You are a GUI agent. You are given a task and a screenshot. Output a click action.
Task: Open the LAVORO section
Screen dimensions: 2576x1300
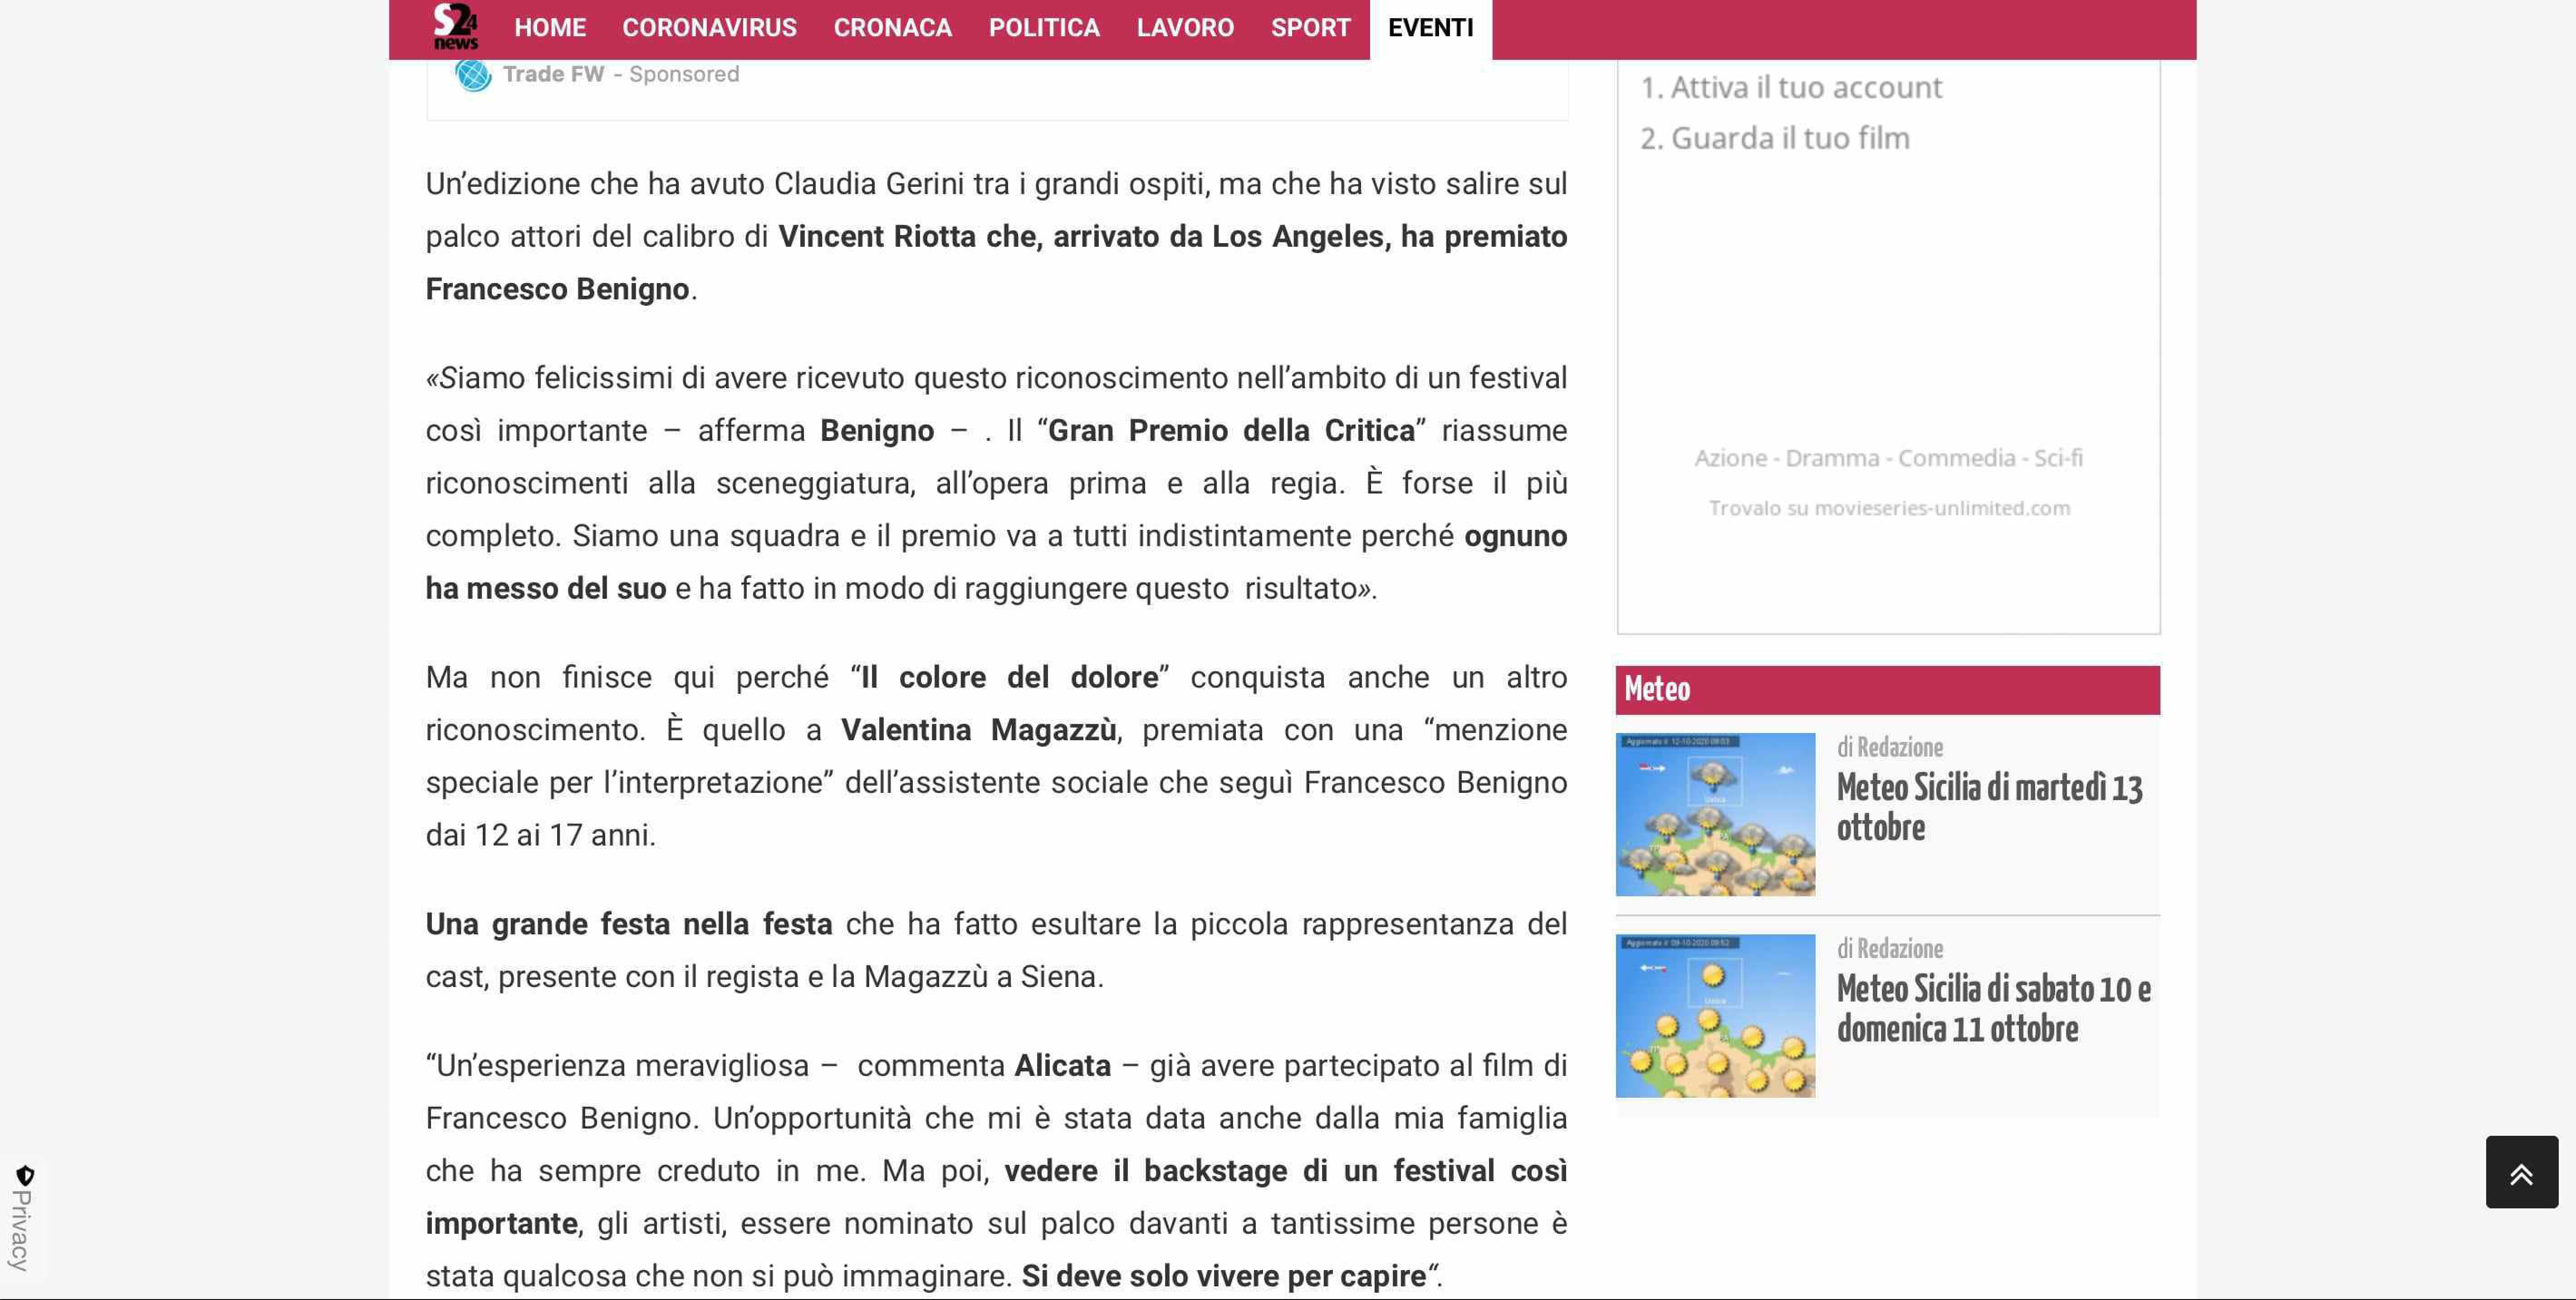[x=1185, y=28]
